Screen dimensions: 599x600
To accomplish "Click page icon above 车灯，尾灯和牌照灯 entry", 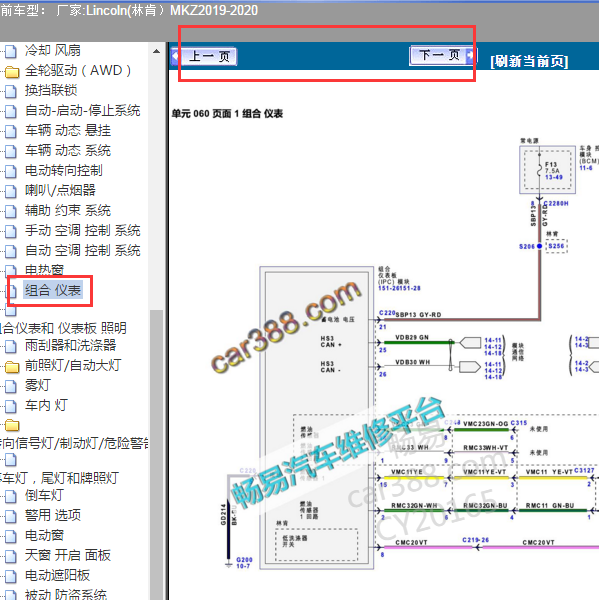I will pos(11,460).
